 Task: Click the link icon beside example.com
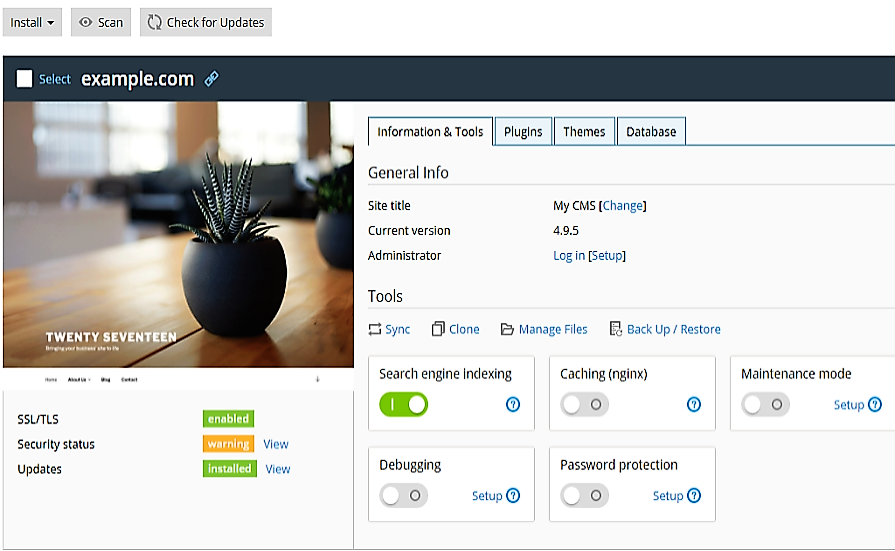pyautogui.click(x=211, y=79)
